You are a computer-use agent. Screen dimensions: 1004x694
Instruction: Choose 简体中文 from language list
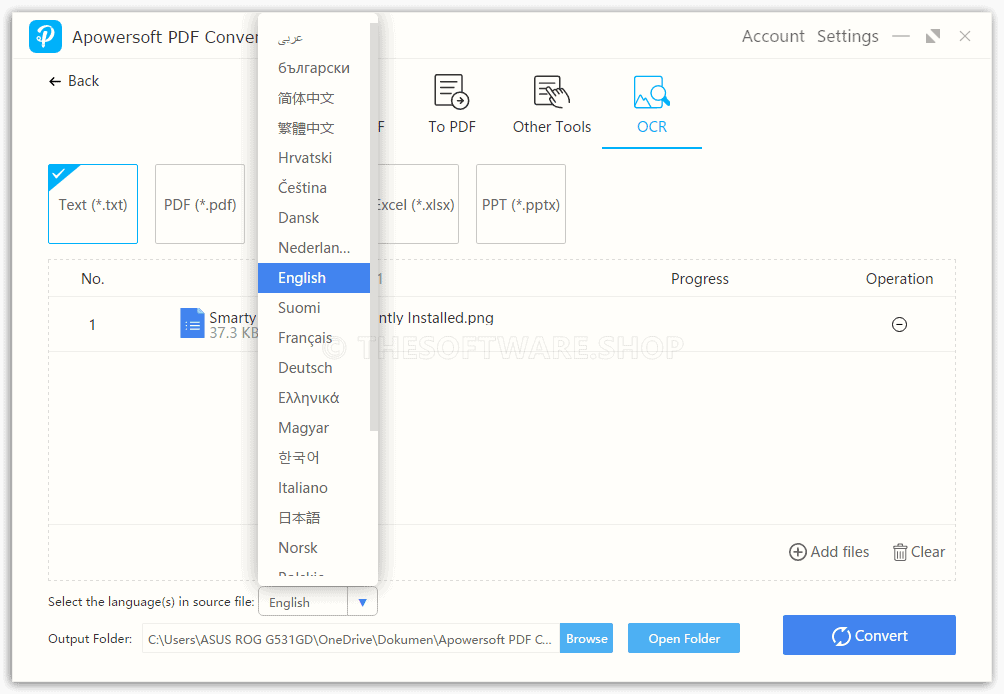pyautogui.click(x=314, y=98)
